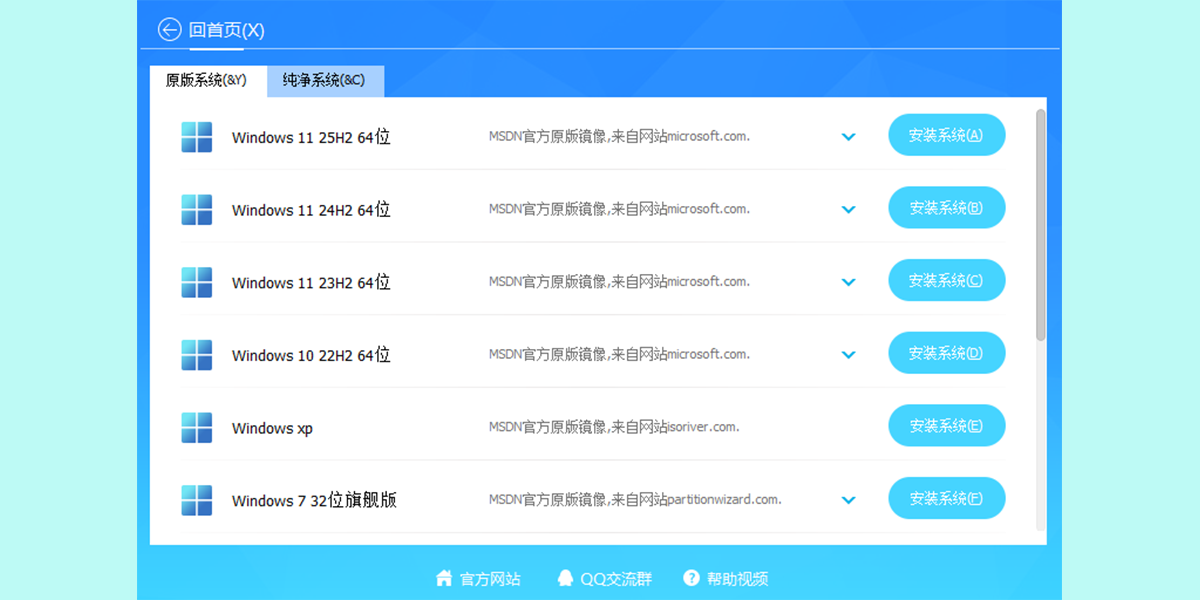Click isoriver.com description for Windows xp

coord(614,427)
